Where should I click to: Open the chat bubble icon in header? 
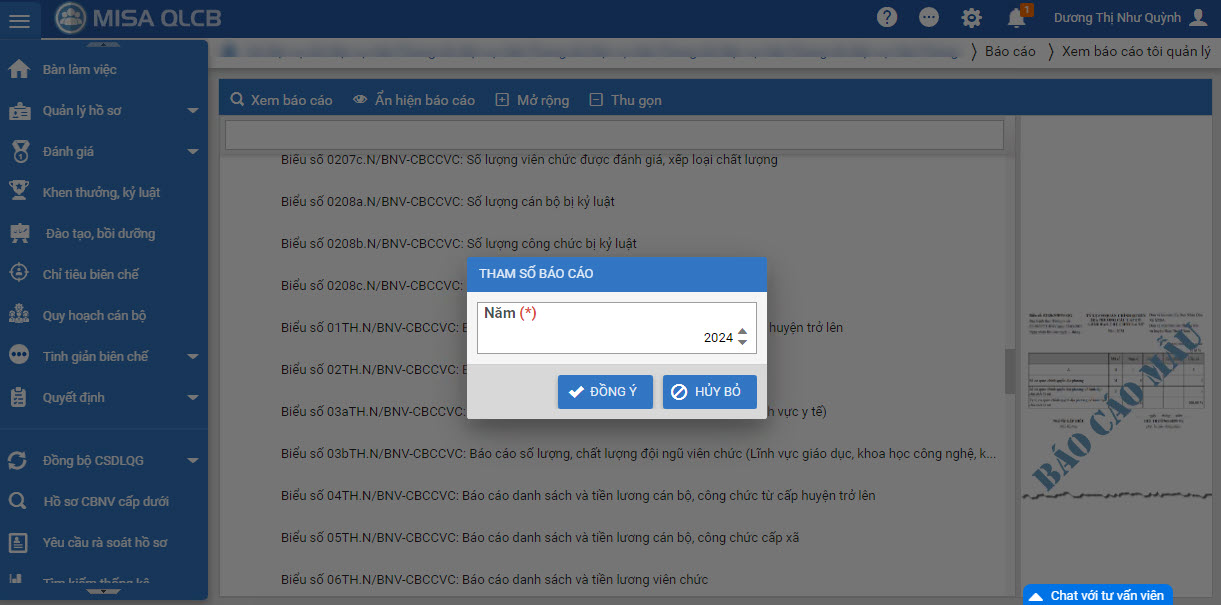[929, 18]
